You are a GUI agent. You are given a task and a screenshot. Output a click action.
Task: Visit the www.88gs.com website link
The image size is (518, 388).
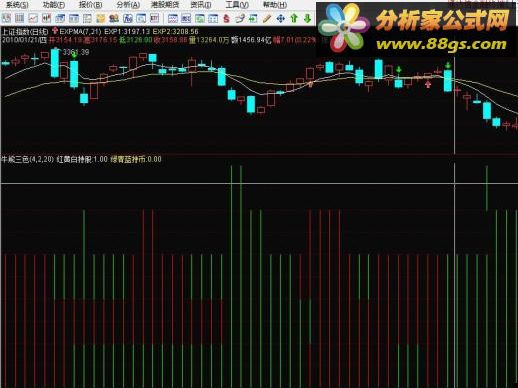pyautogui.click(x=441, y=44)
